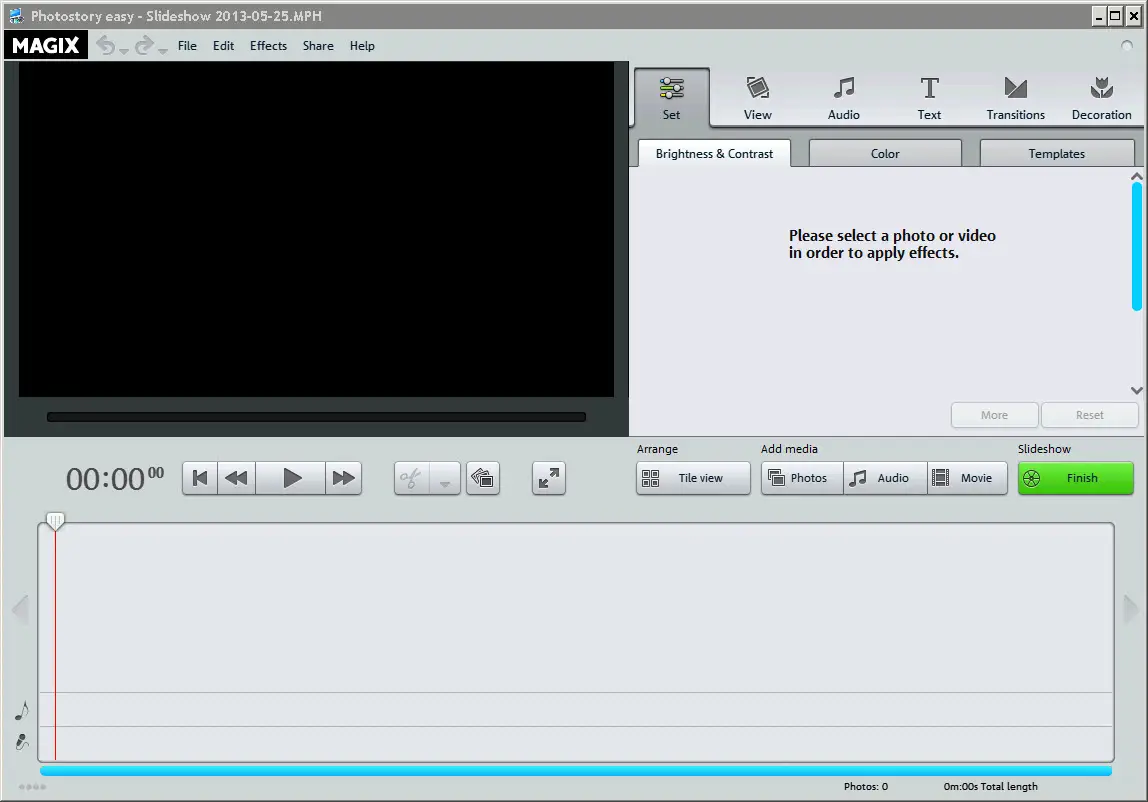Add media with the Movie button
The height and width of the screenshot is (802, 1148).
(968, 478)
